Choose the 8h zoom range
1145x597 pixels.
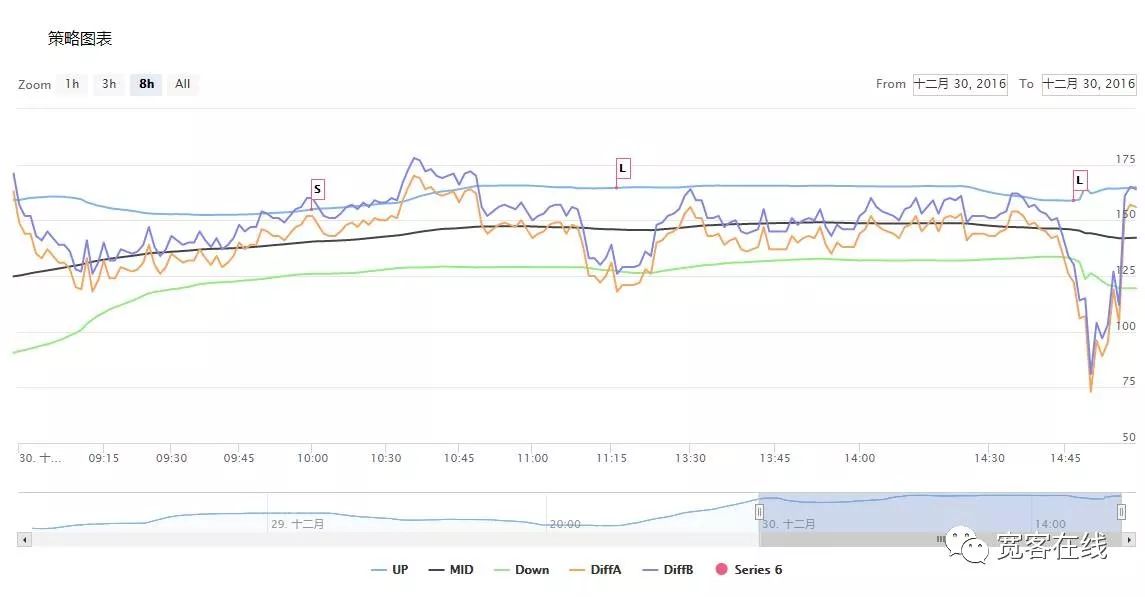pyautogui.click(x=146, y=84)
